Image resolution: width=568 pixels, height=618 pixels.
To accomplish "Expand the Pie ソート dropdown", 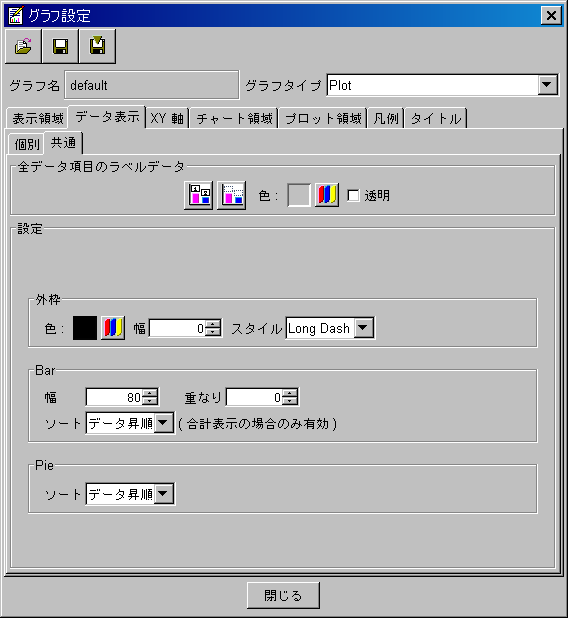I will click(x=163, y=494).
